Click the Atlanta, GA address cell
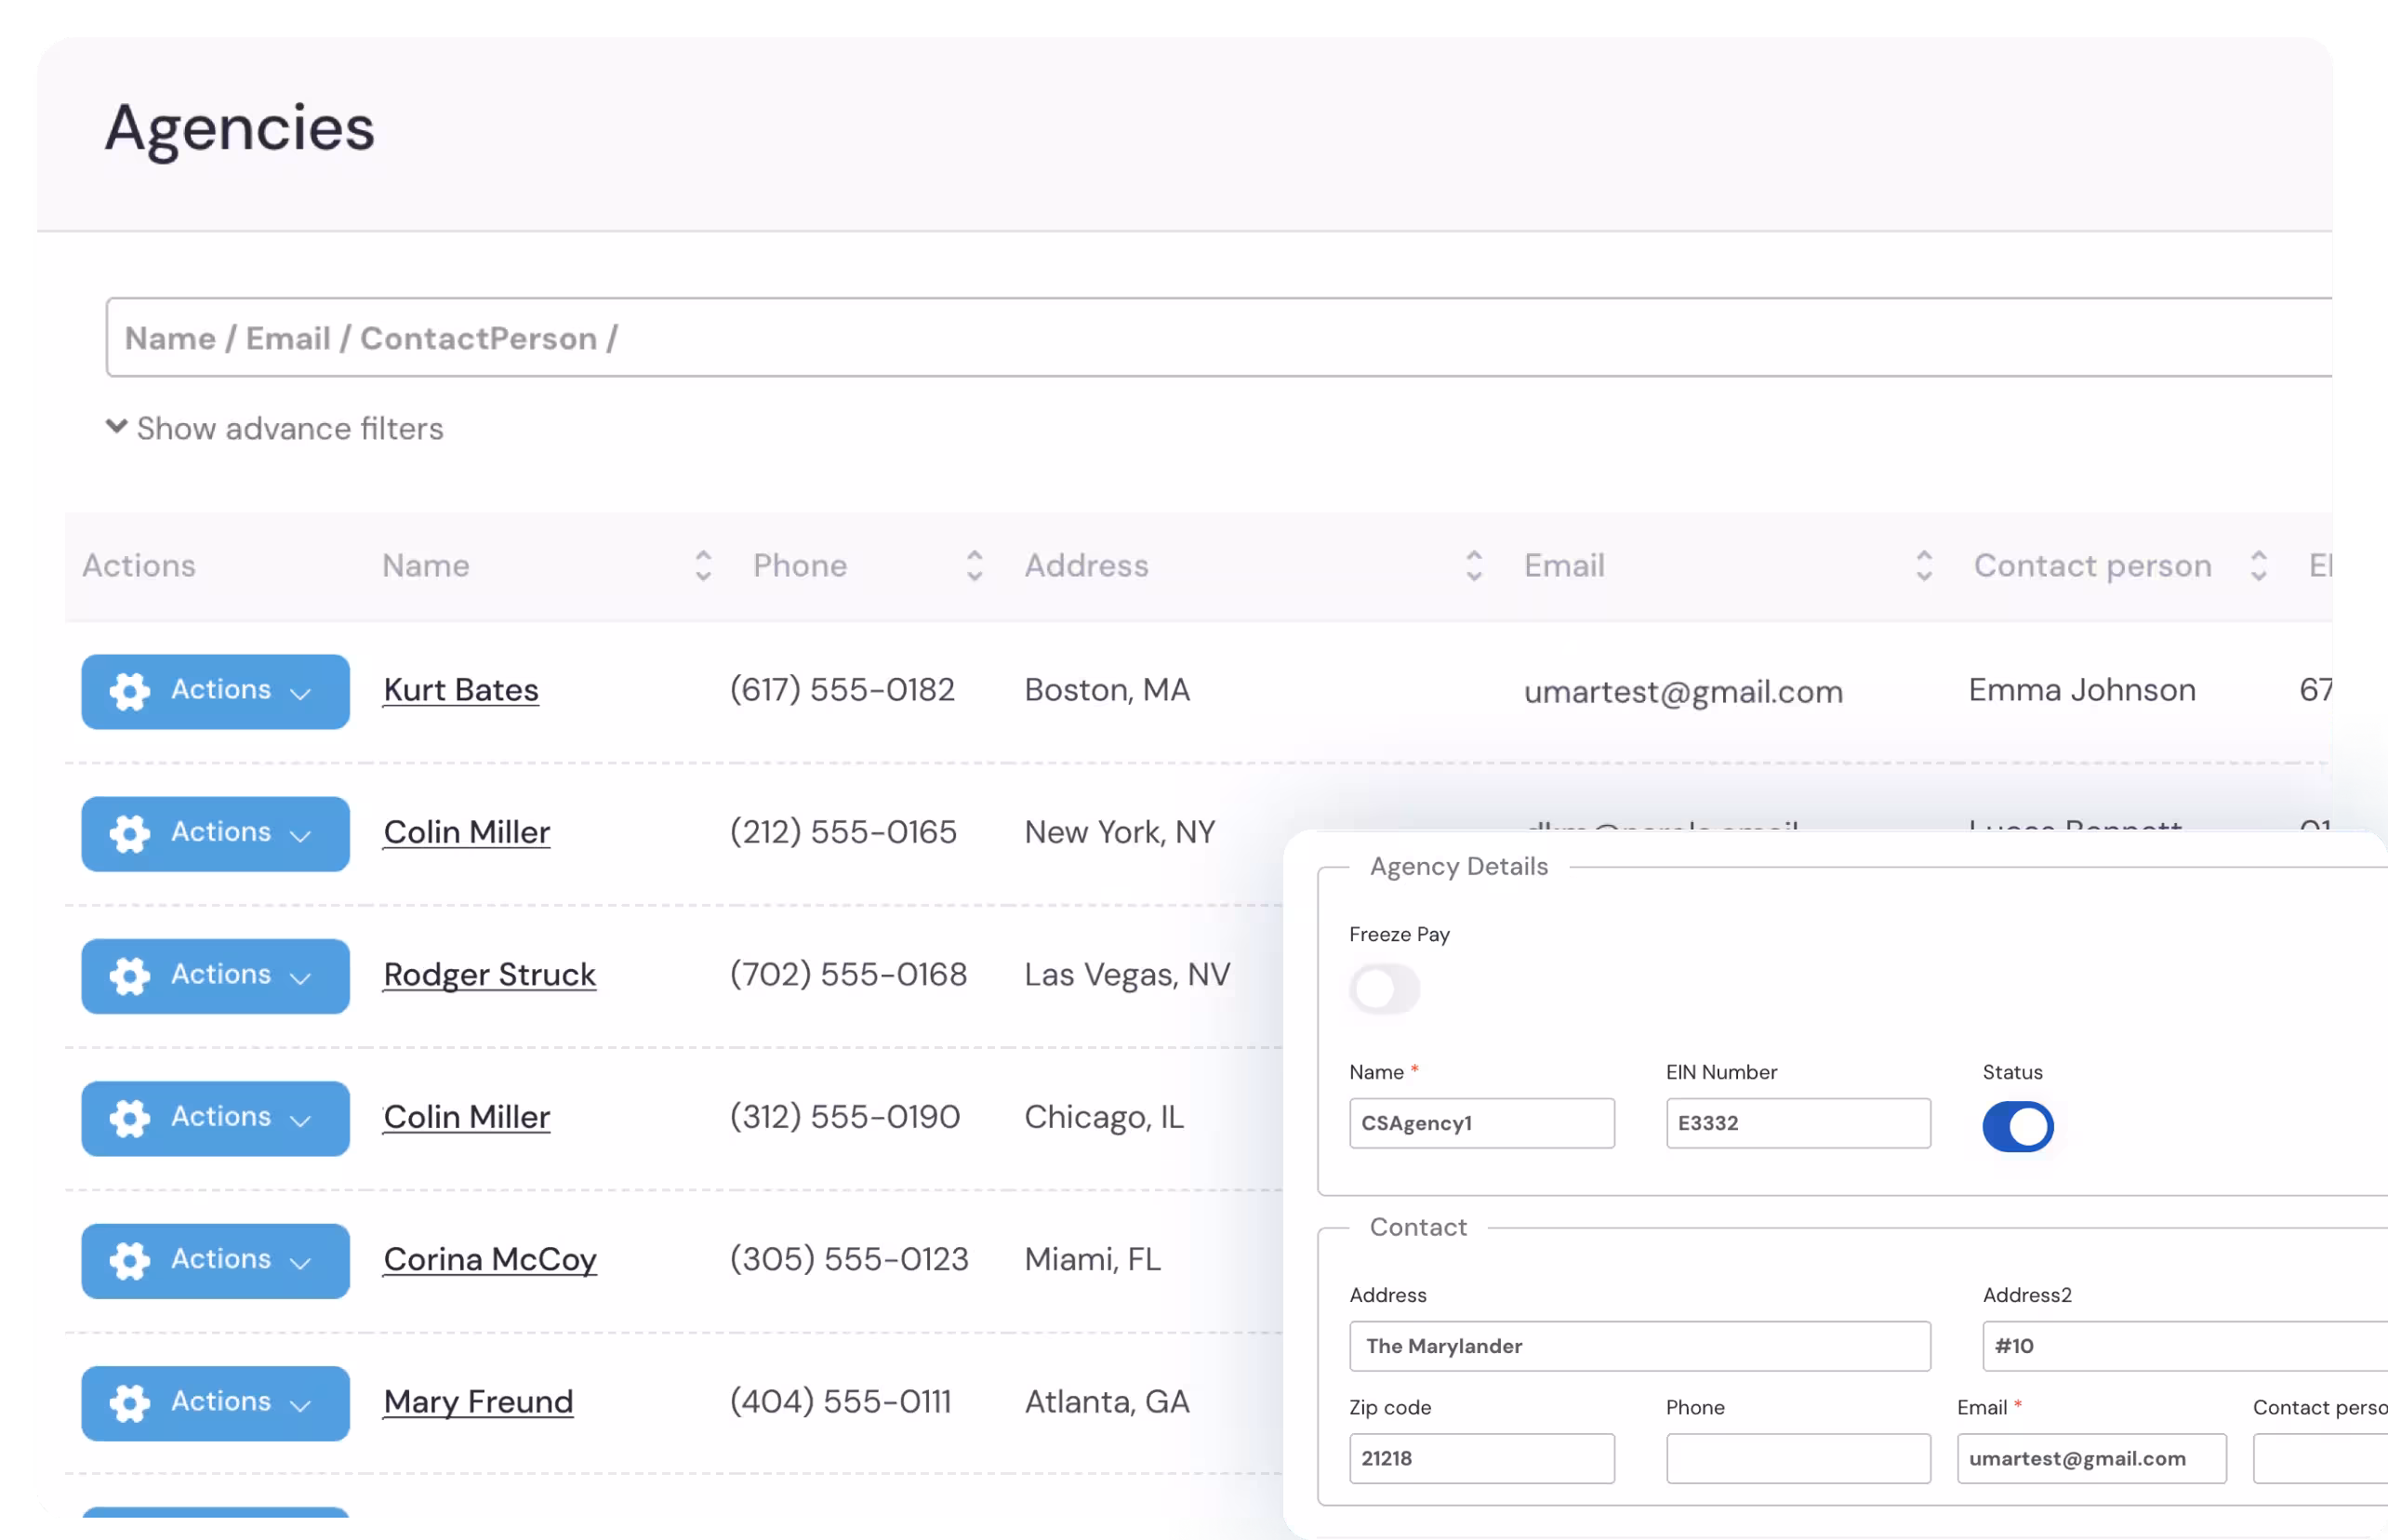This screenshot has height=1540, width=2388. pos(1107,1401)
